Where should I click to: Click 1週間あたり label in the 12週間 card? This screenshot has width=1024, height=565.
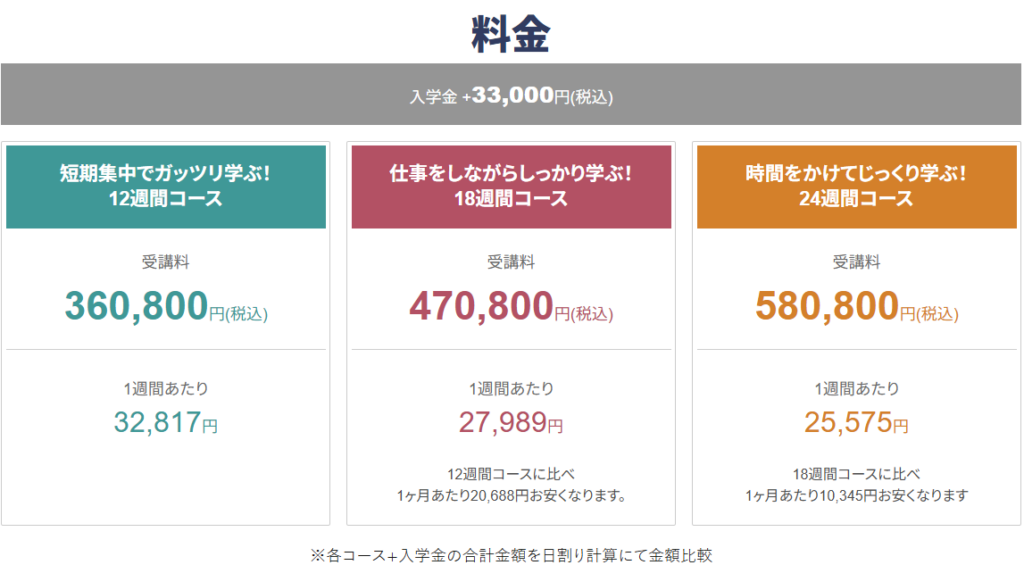(166, 389)
